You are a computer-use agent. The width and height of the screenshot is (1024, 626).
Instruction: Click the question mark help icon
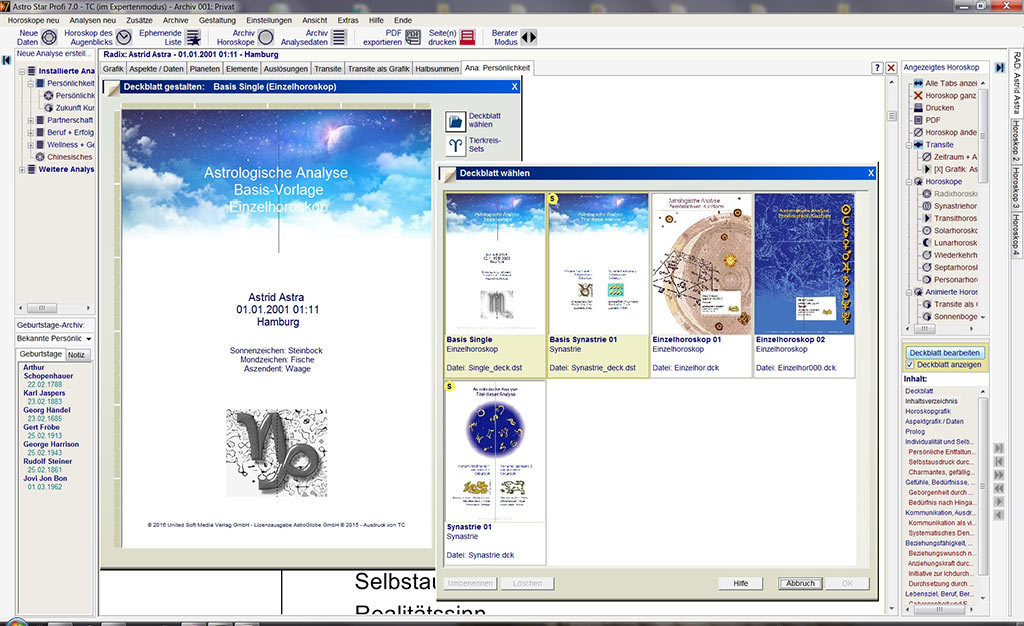click(878, 68)
